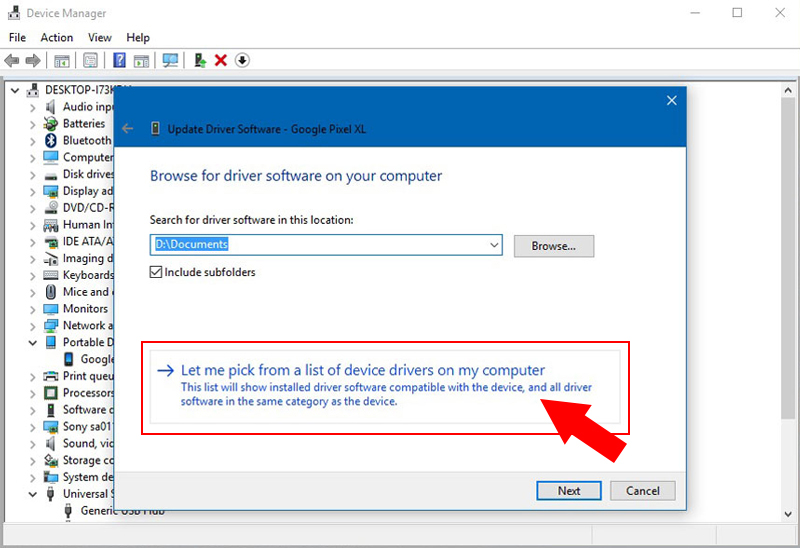Click the scrollbar down arrow in Device Manager

point(788,514)
